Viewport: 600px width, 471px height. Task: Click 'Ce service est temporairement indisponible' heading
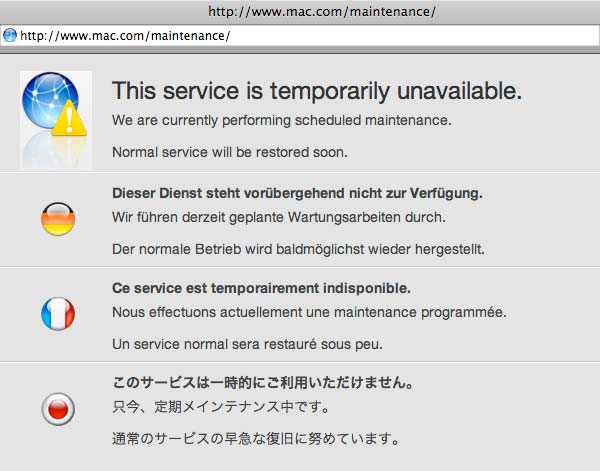262,288
